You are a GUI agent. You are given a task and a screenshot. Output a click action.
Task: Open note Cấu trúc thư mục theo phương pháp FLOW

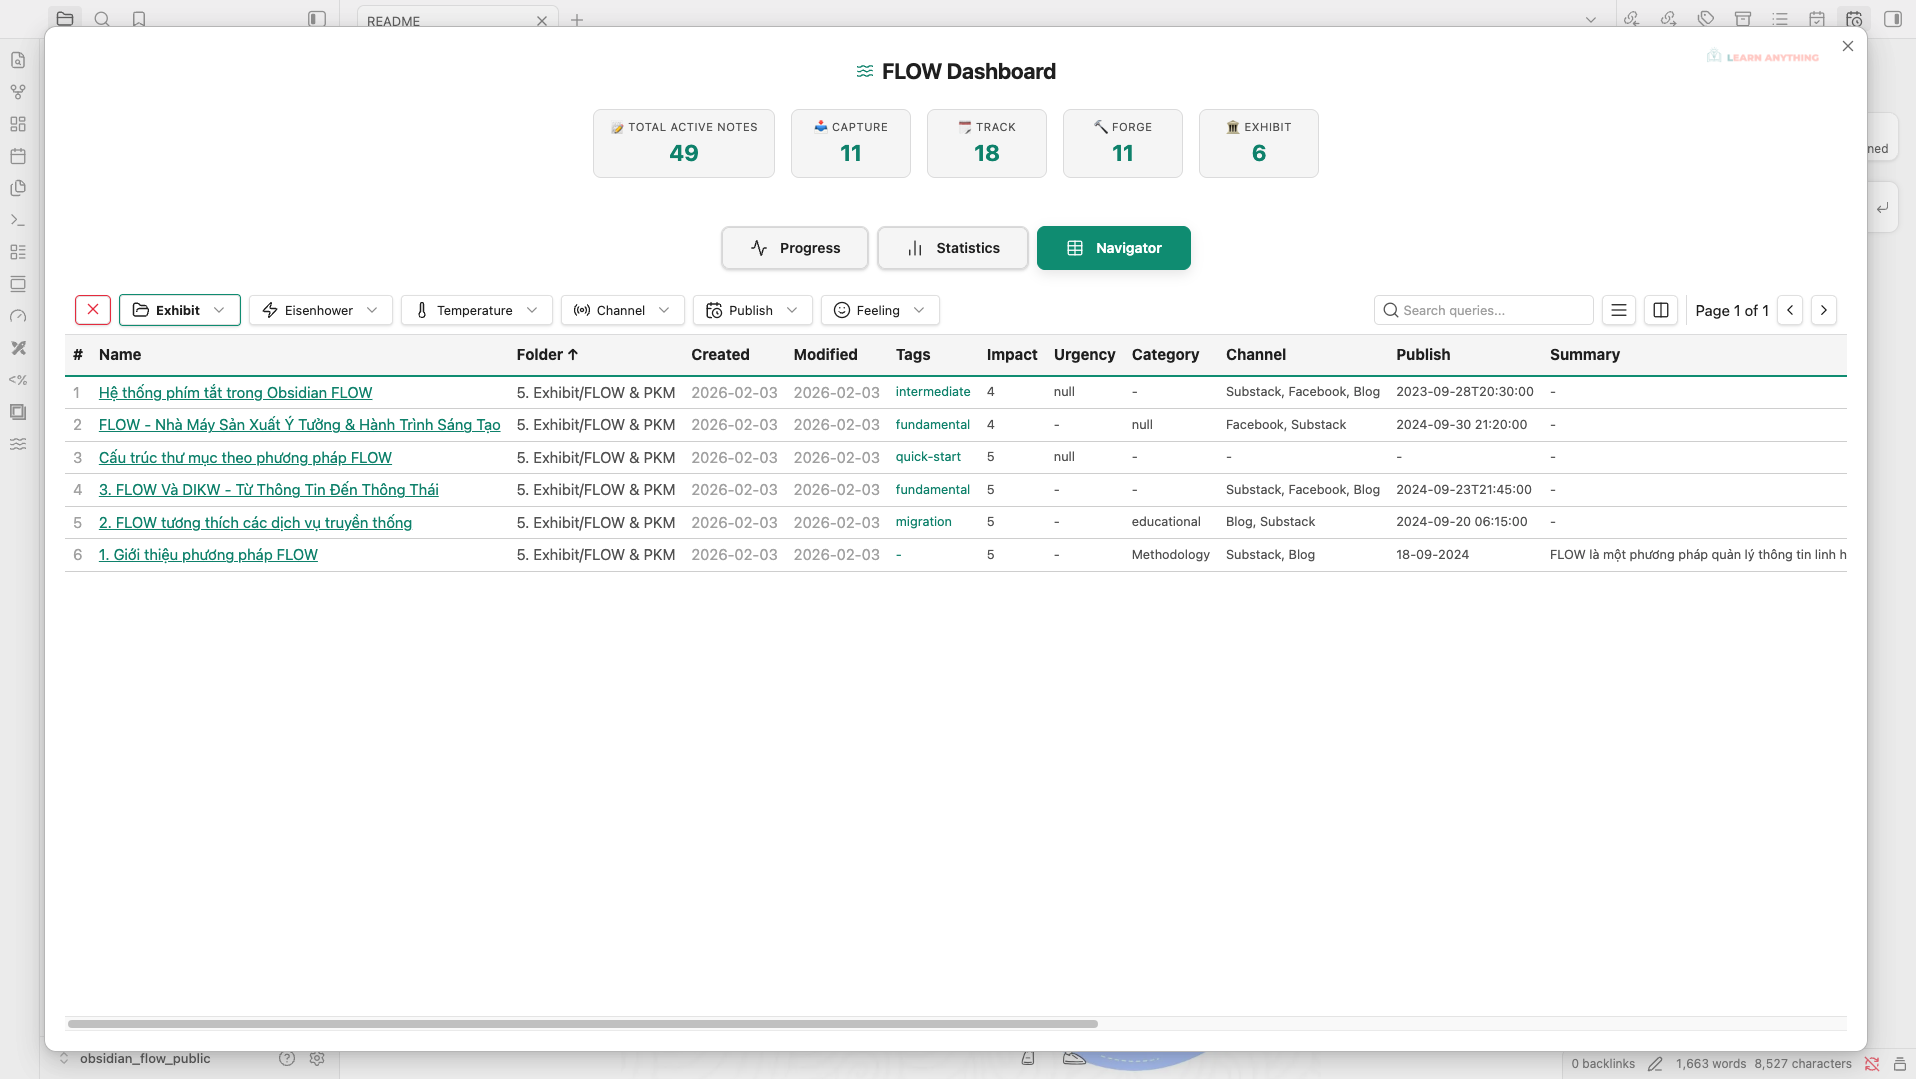click(x=245, y=457)
